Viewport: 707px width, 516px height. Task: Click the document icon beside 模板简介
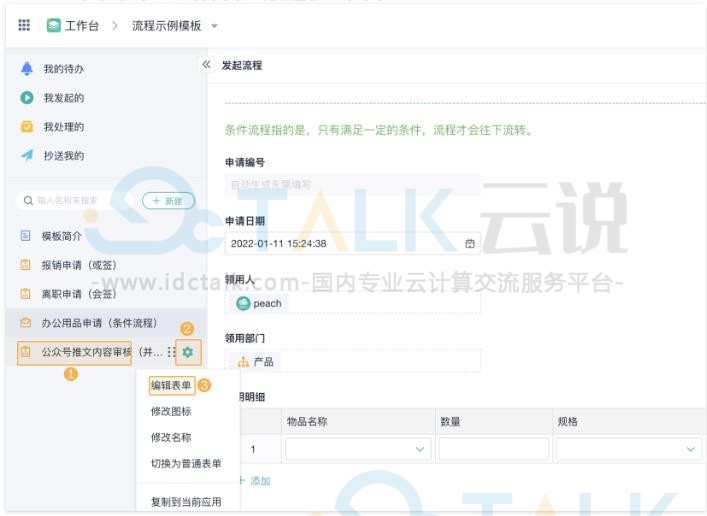point(26,235)
